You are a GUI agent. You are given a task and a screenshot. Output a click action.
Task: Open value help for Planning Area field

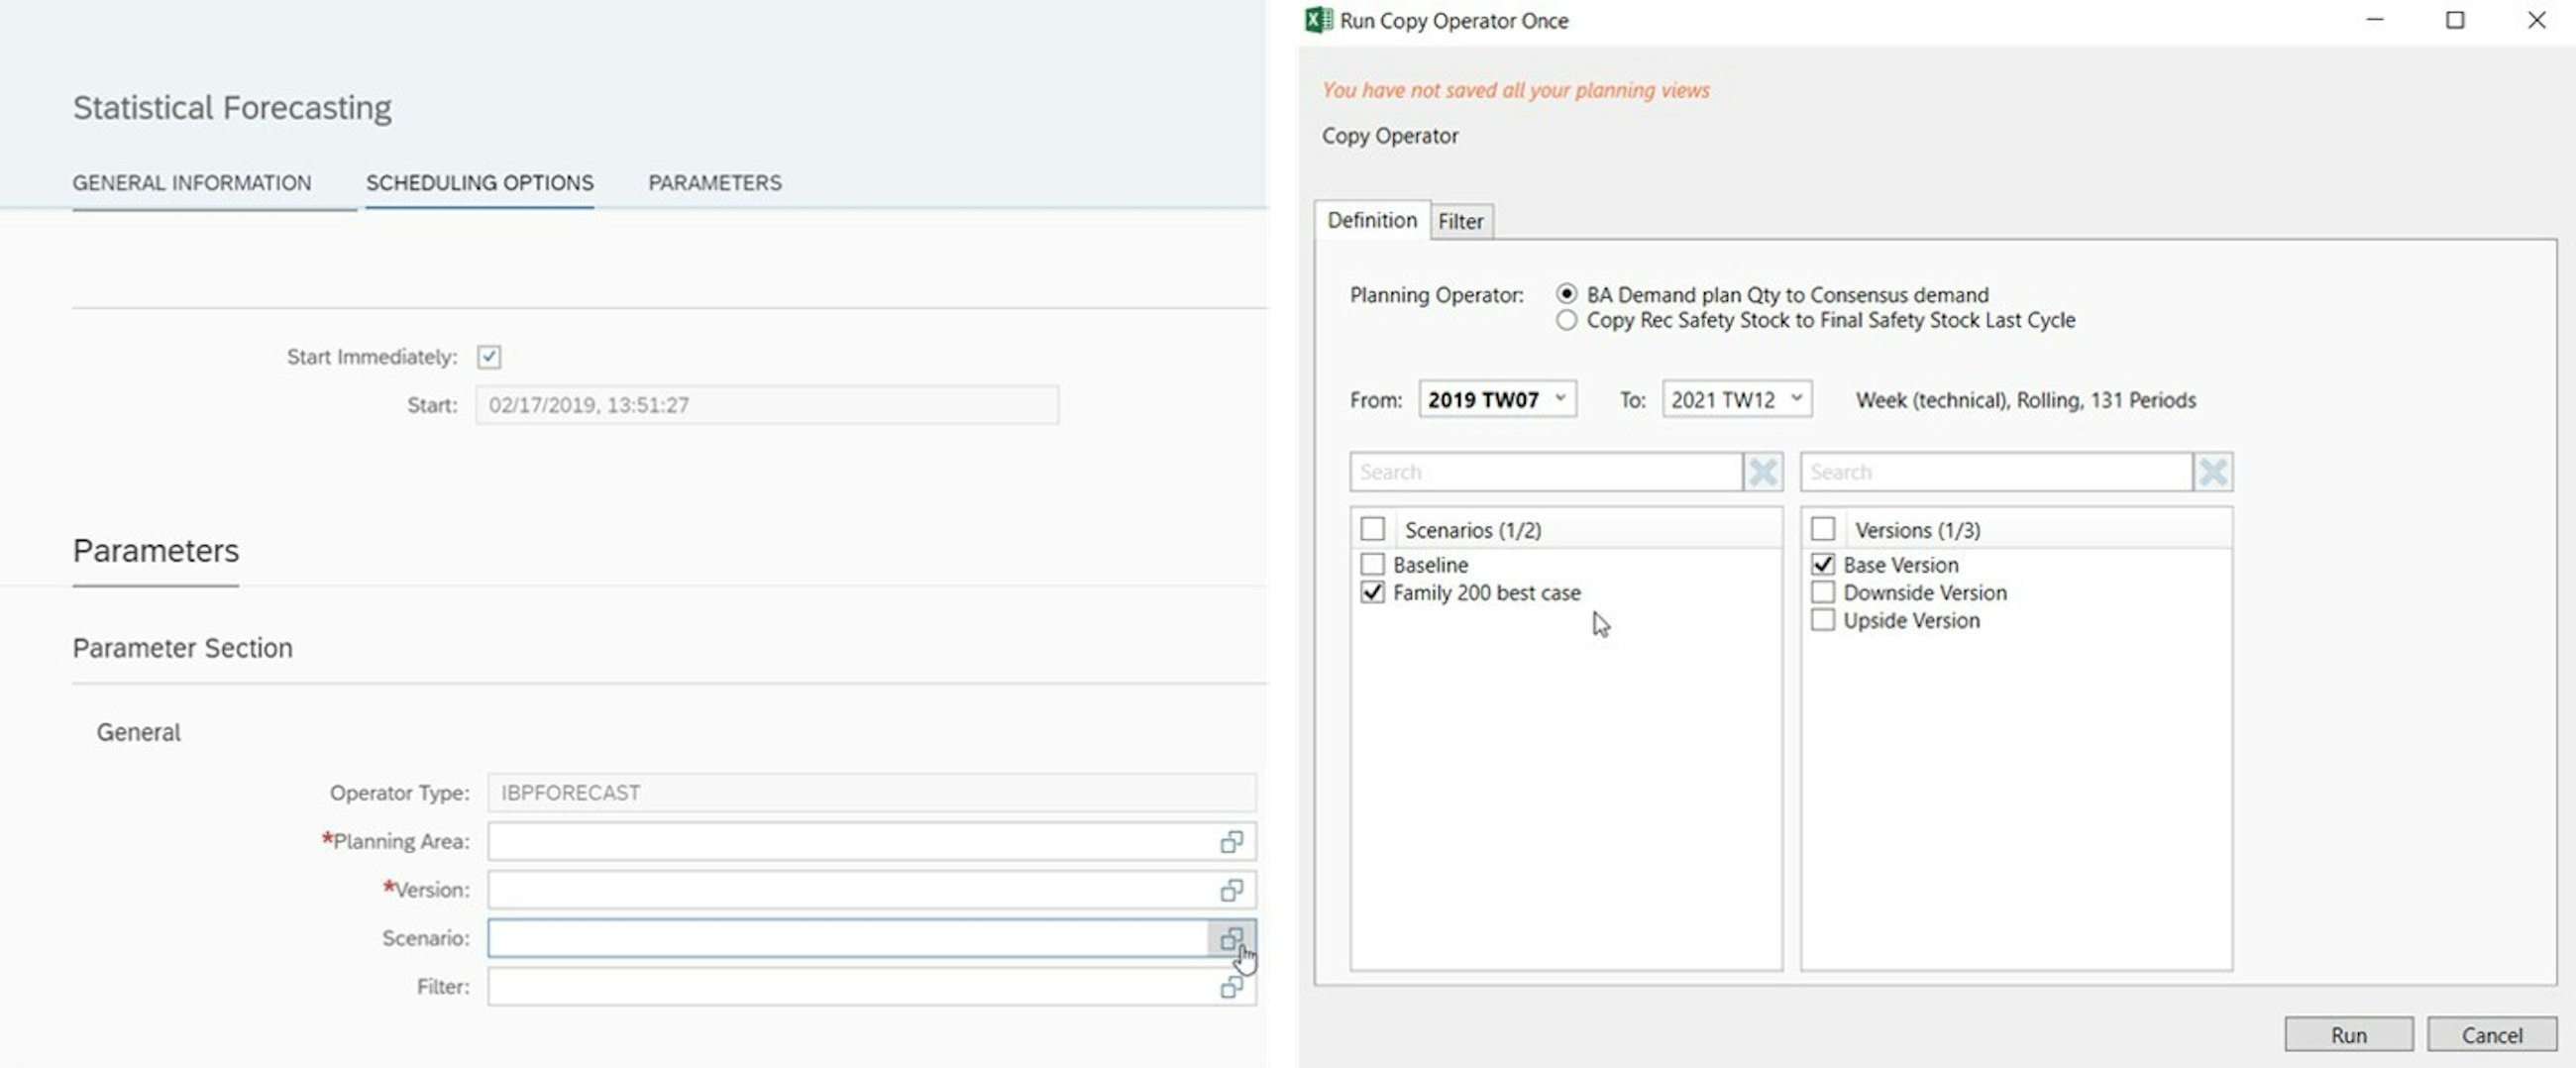click(x=1233, y=841)
